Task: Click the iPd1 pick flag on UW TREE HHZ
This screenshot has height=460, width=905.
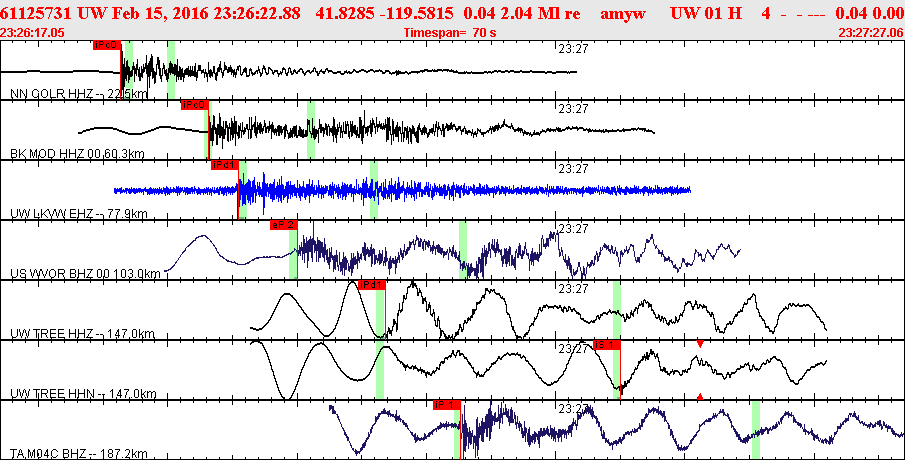Action: pos(371,285)
